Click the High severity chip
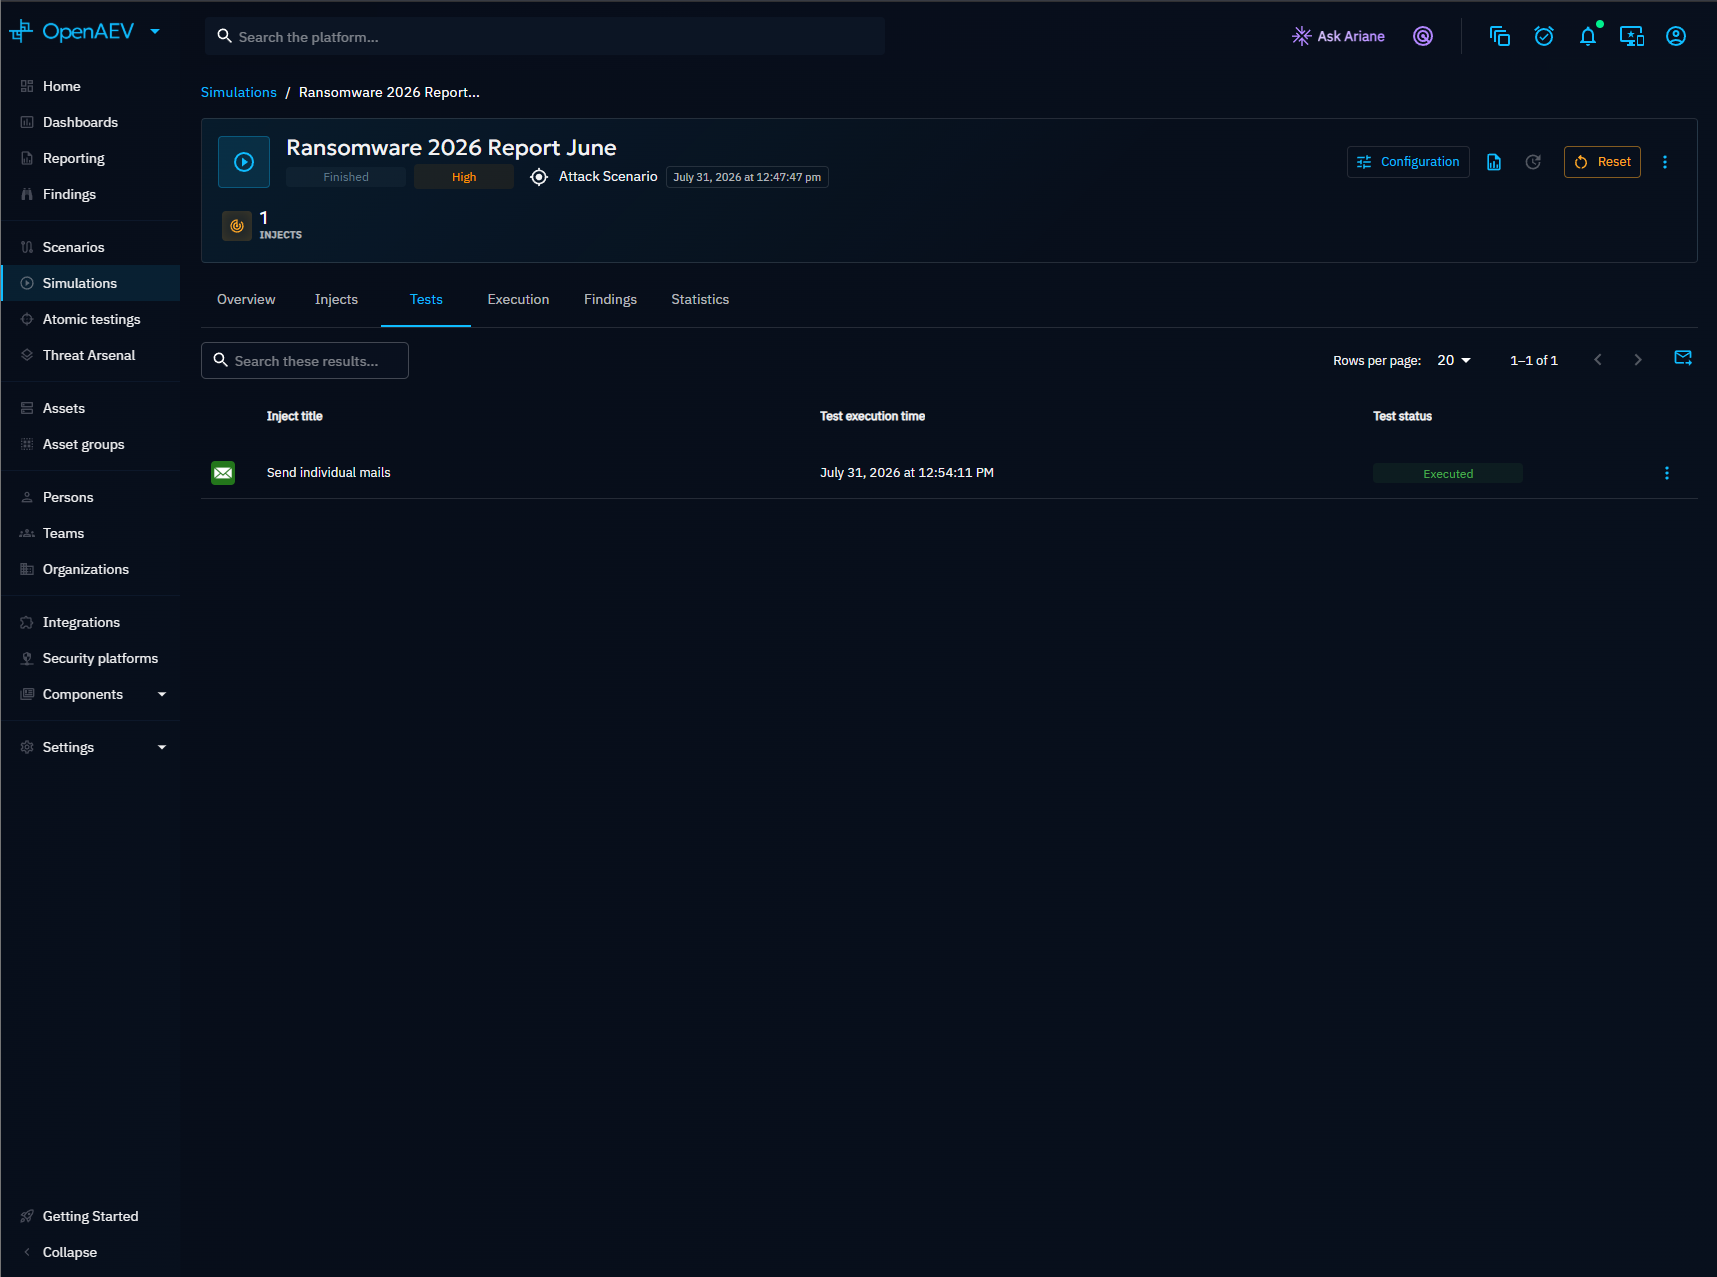 click(x=464, y=177)
